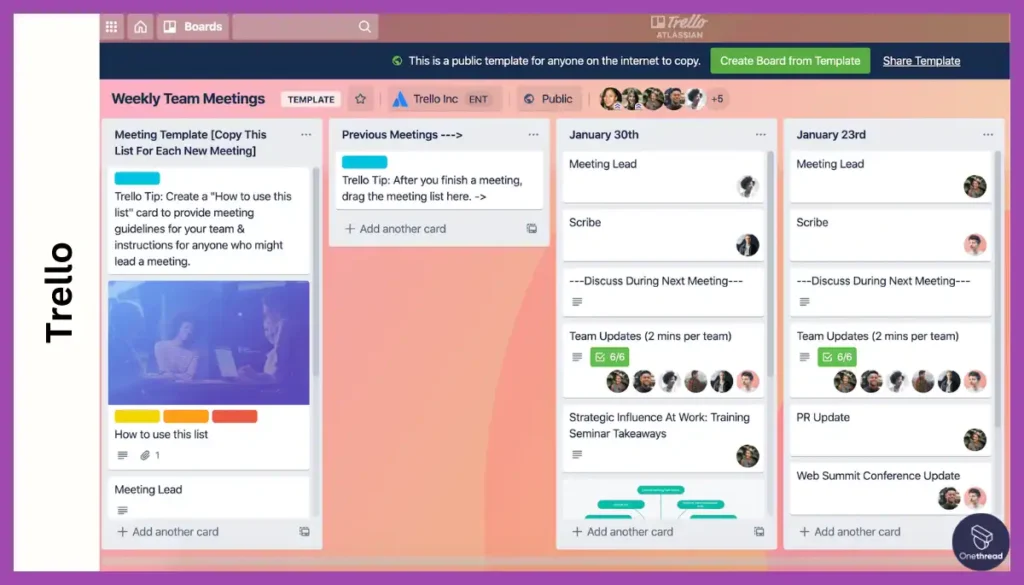The width and height of the screenshot is (1024, 585).
Task: Click the yellow label on How to use card
Action: coord(137,416)
